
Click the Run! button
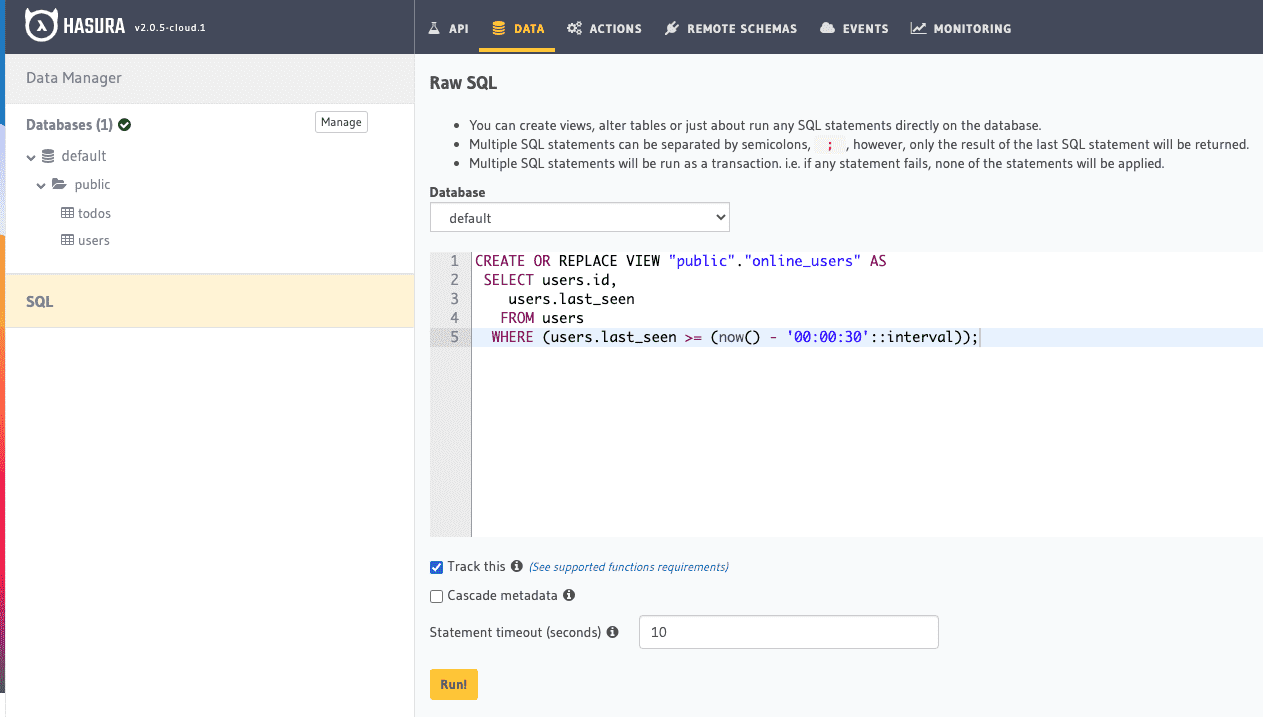click(x=454, y=684)
